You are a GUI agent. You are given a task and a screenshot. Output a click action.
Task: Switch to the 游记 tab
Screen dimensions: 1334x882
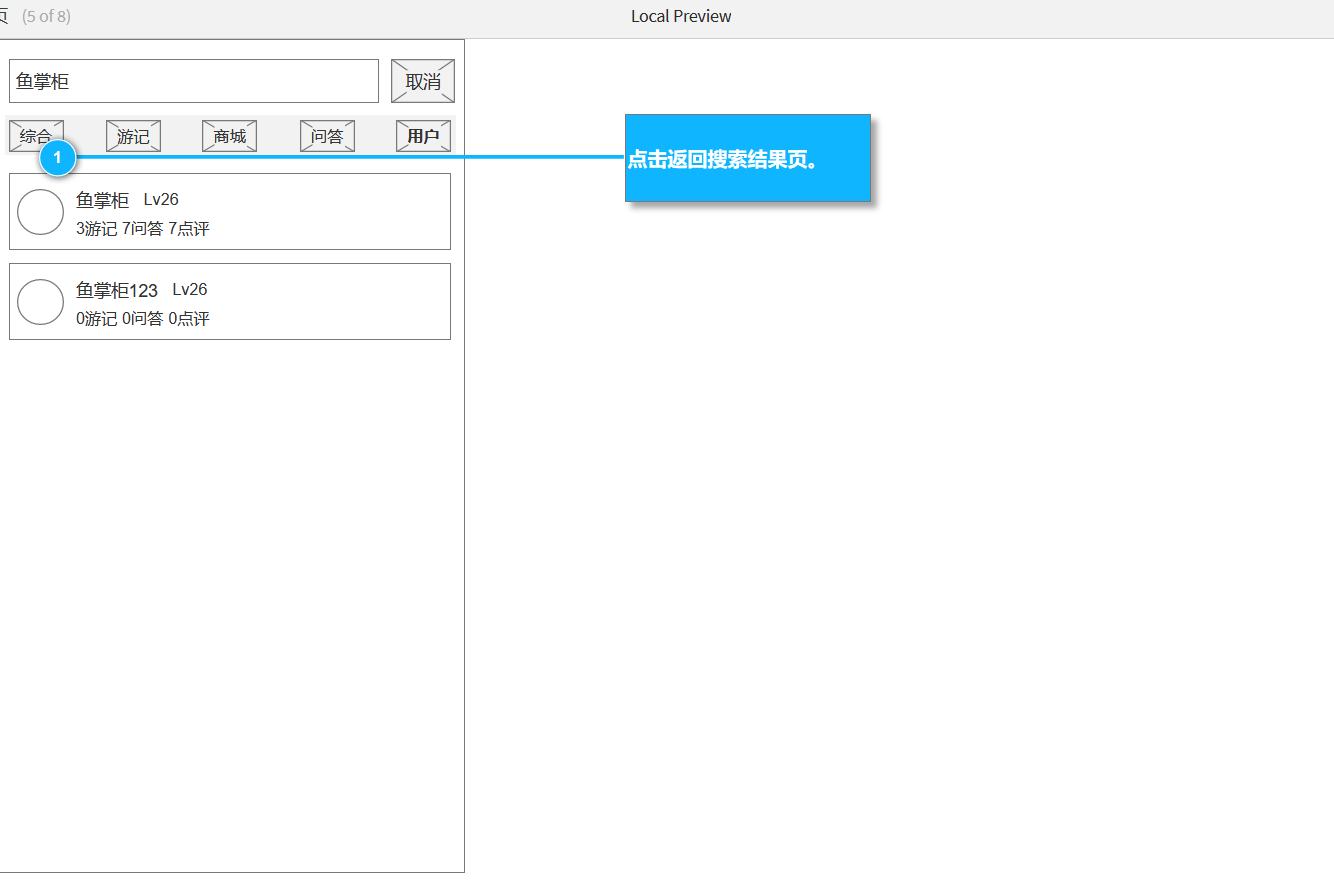tap(133, 136)
